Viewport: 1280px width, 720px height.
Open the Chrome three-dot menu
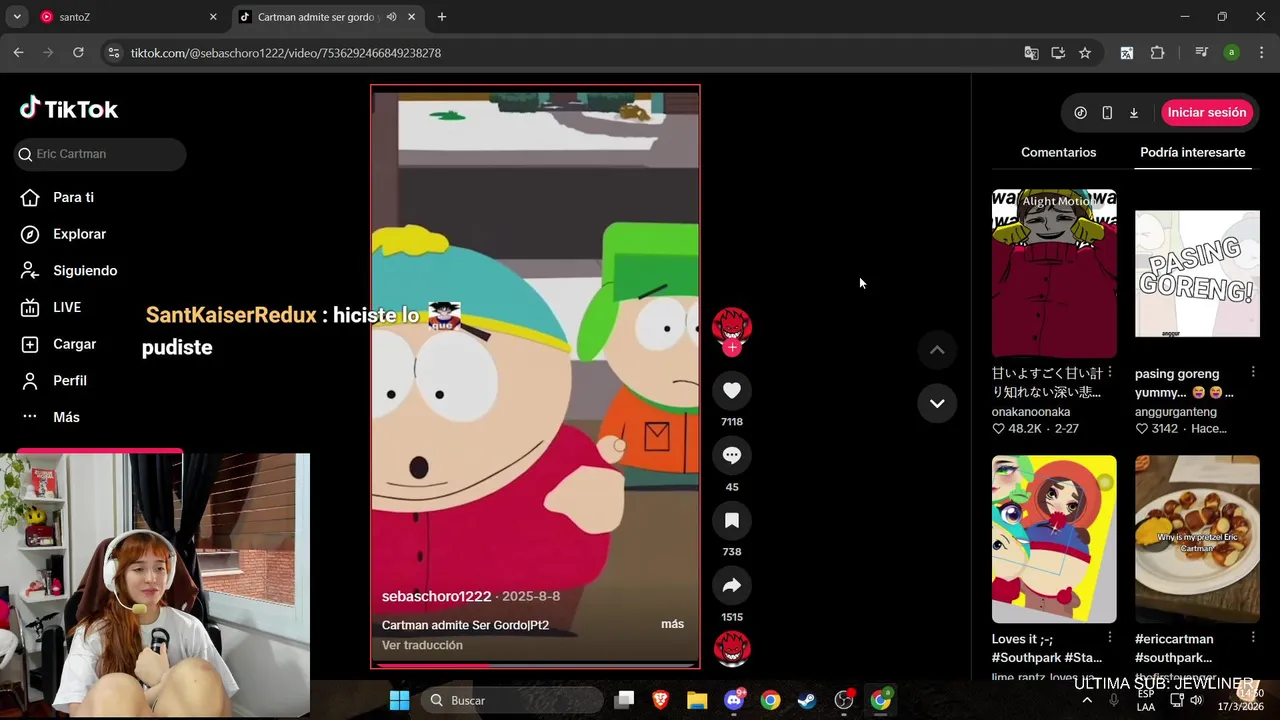click(x=1259, y=53)
